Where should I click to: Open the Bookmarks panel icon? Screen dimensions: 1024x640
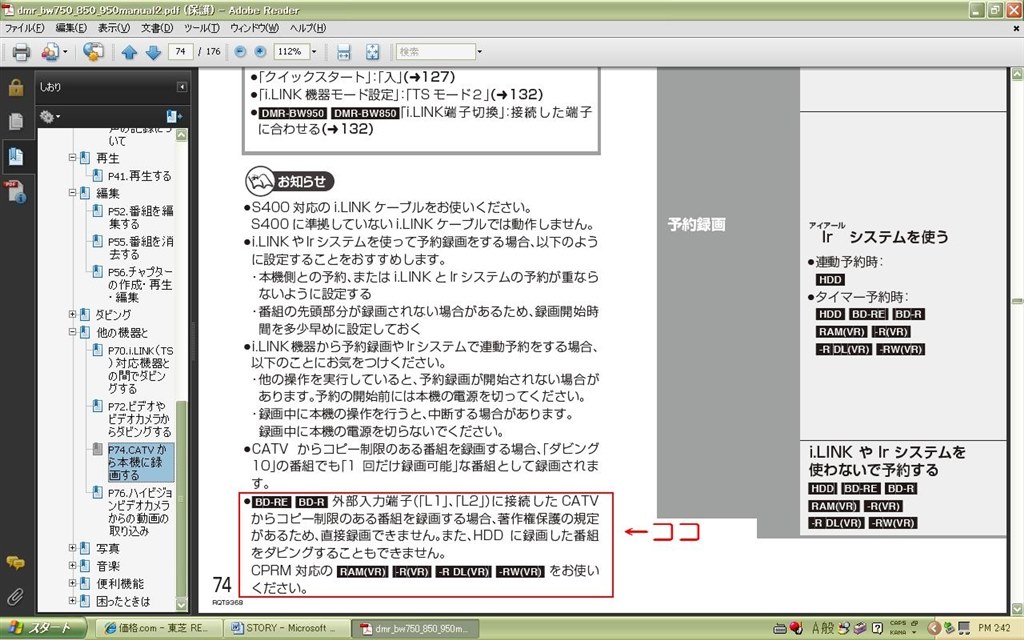[x=16, y=157]
